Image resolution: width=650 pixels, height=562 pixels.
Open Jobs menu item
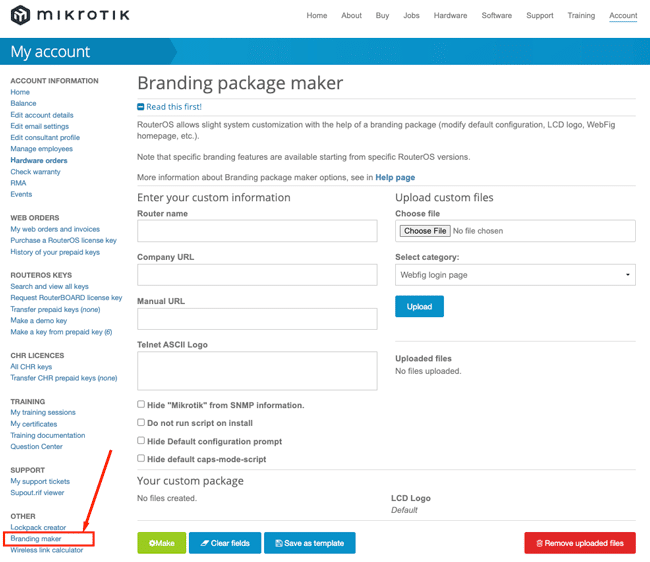pyautogui.click(x=411, y=16)
